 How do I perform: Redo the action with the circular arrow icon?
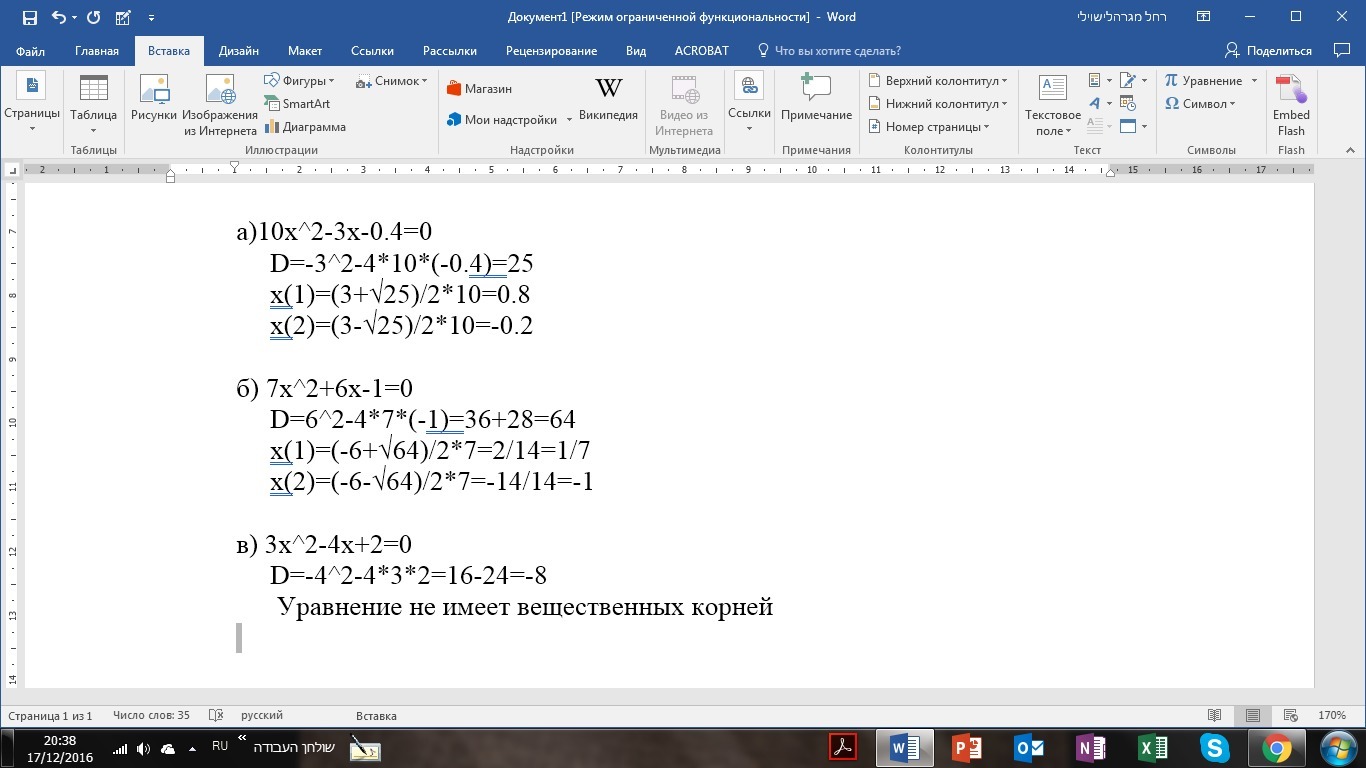coord(93,17)
